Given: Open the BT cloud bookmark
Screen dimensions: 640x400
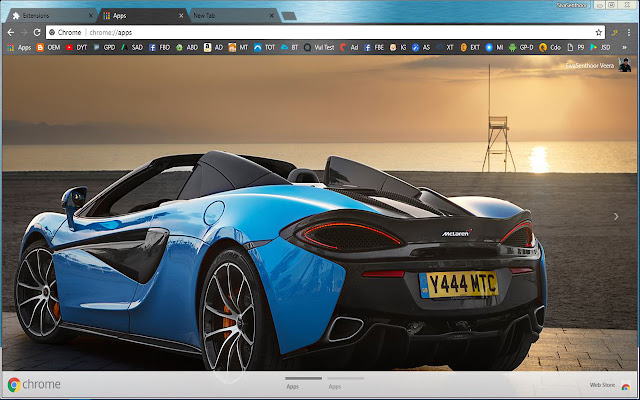Looking at the screenshot, I should tap(290, 47).
